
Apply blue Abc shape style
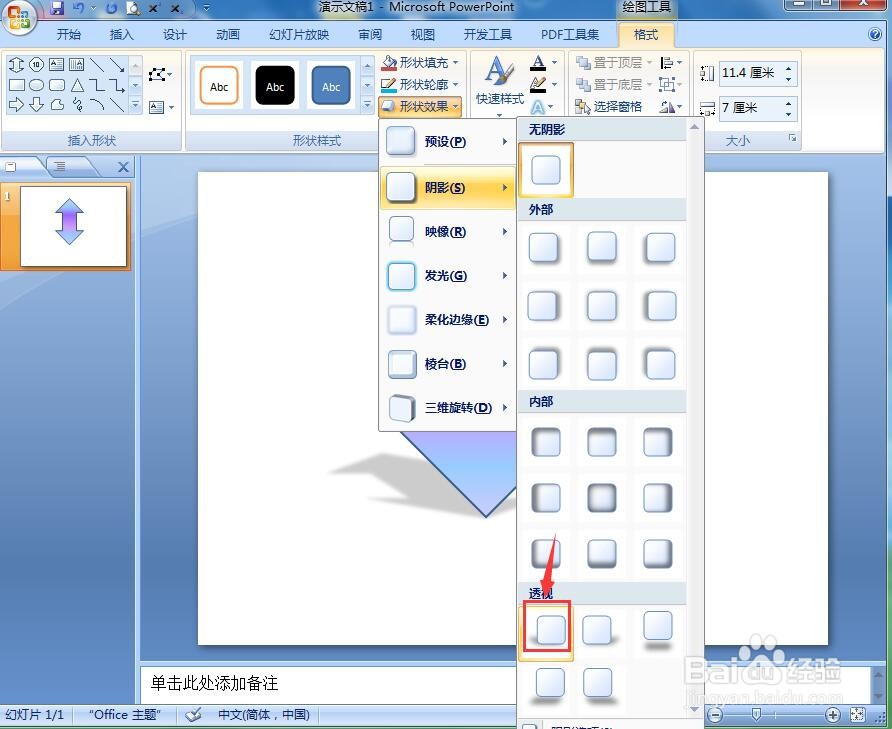[331, 86]
